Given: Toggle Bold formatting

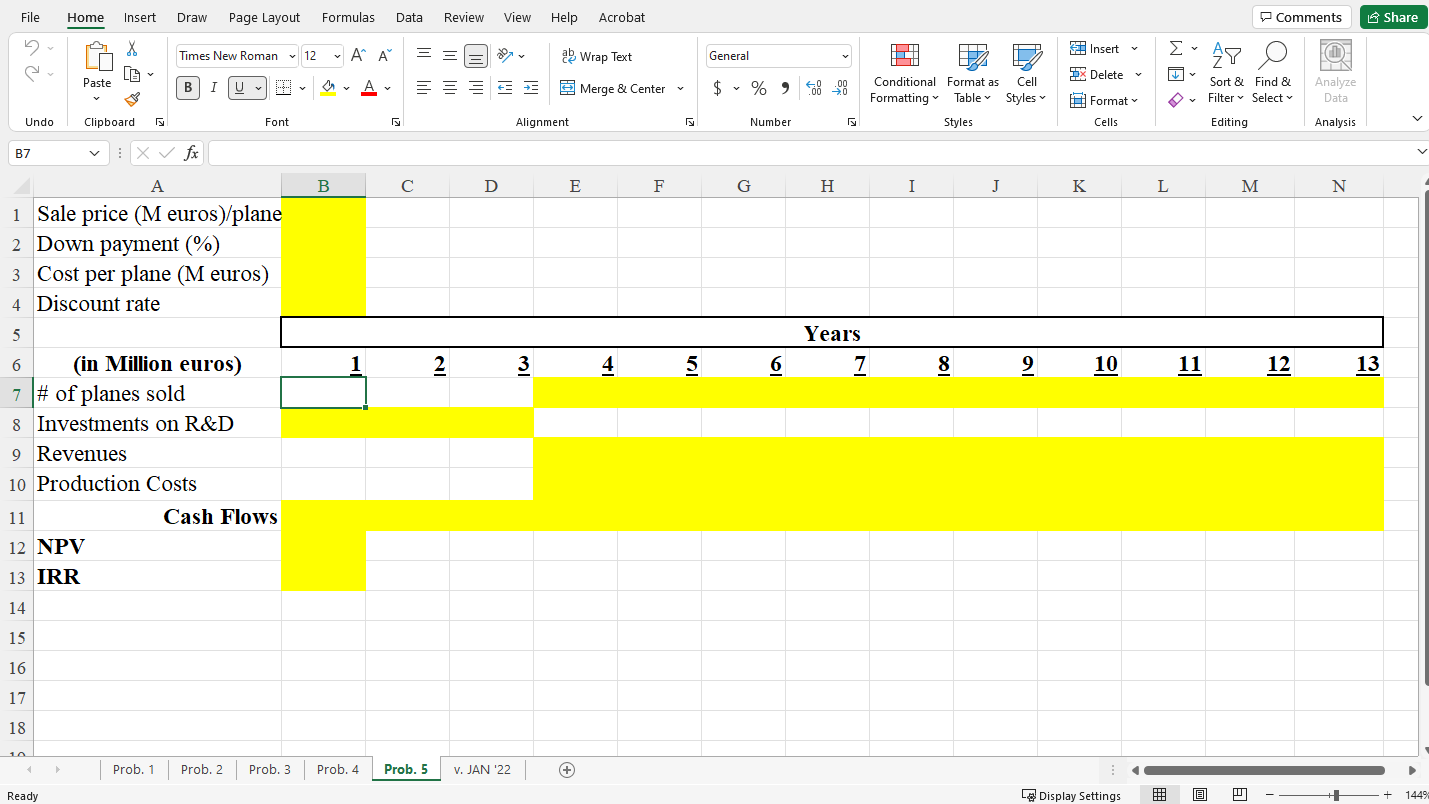Looking at the screenshot, I should pos(188,88).
